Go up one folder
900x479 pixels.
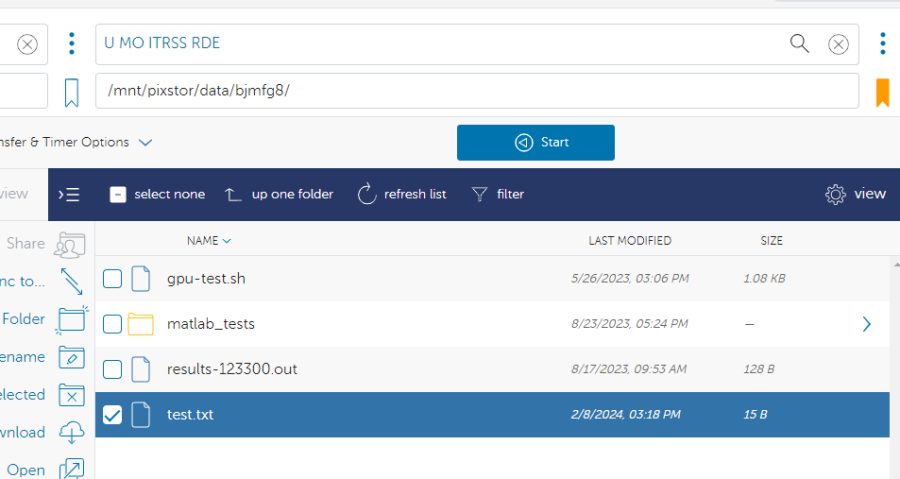click(278, 194)
